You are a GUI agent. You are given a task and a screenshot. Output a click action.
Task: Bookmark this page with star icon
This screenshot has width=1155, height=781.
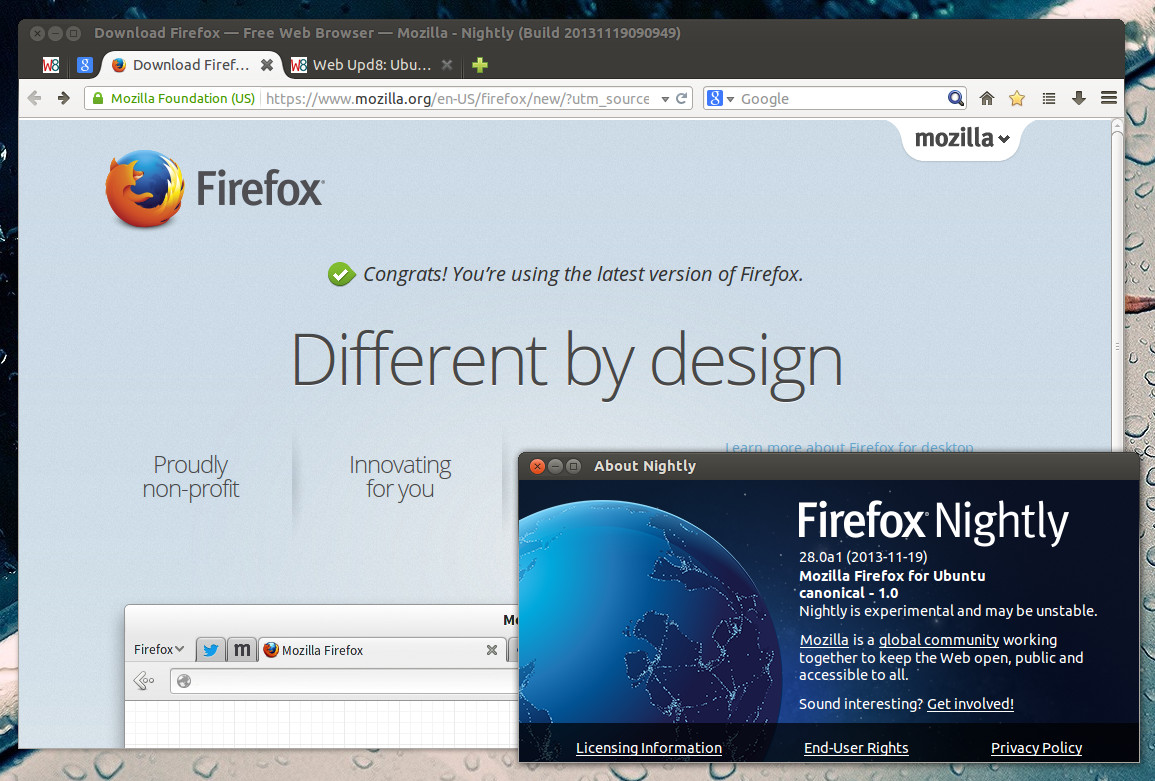[x=1017, y=98]
